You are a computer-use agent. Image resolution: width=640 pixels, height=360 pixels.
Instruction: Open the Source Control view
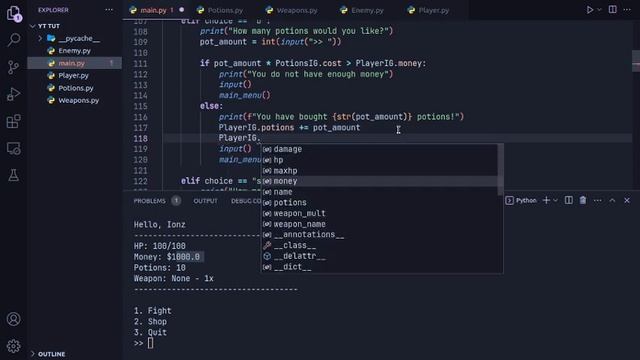point(13,67)
